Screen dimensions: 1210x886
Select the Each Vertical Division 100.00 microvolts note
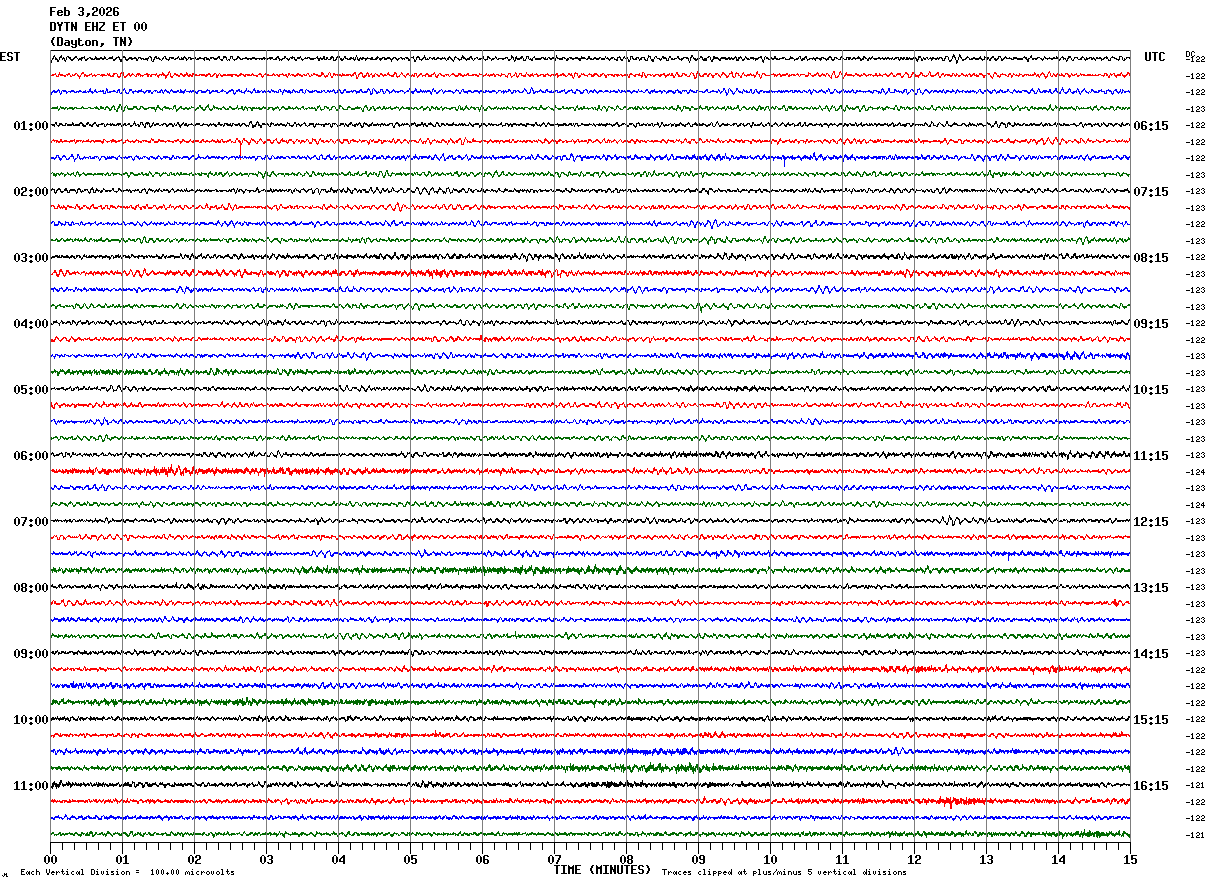point(127,872)
